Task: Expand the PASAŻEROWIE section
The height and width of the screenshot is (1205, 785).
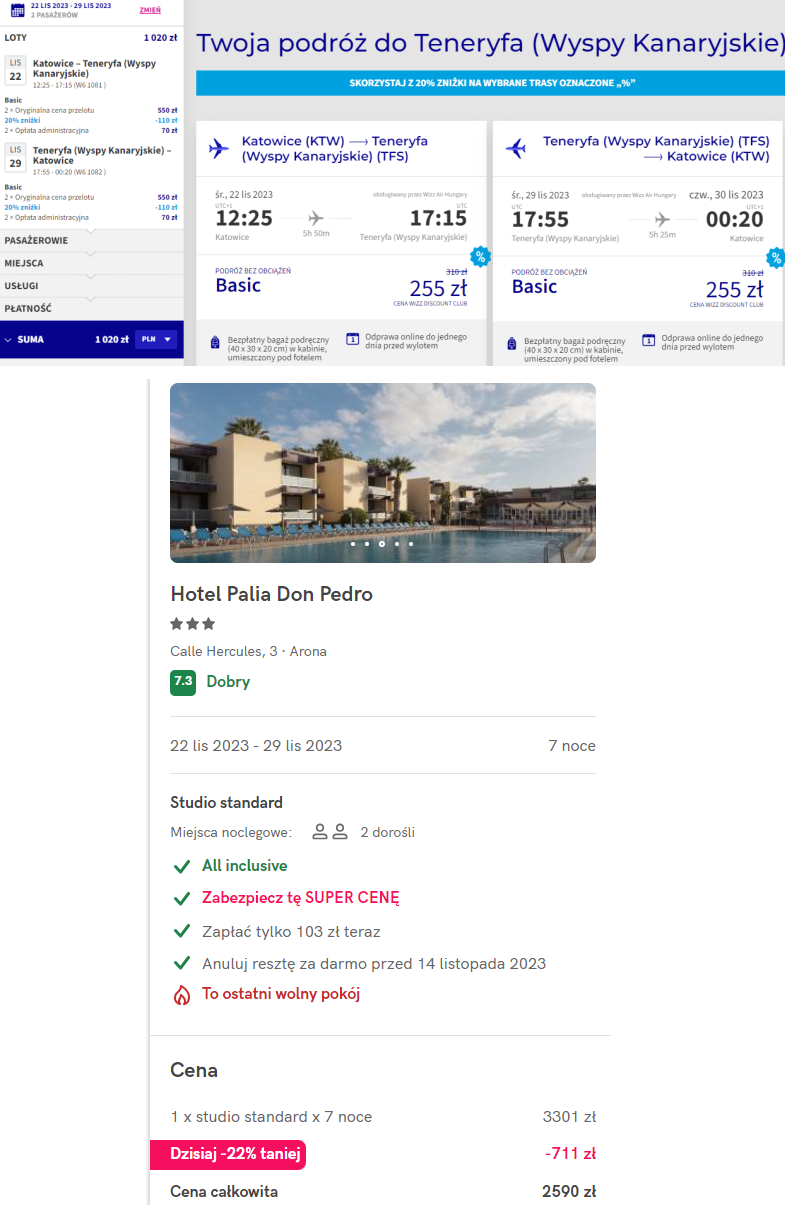Action: [x=92, y=241]
